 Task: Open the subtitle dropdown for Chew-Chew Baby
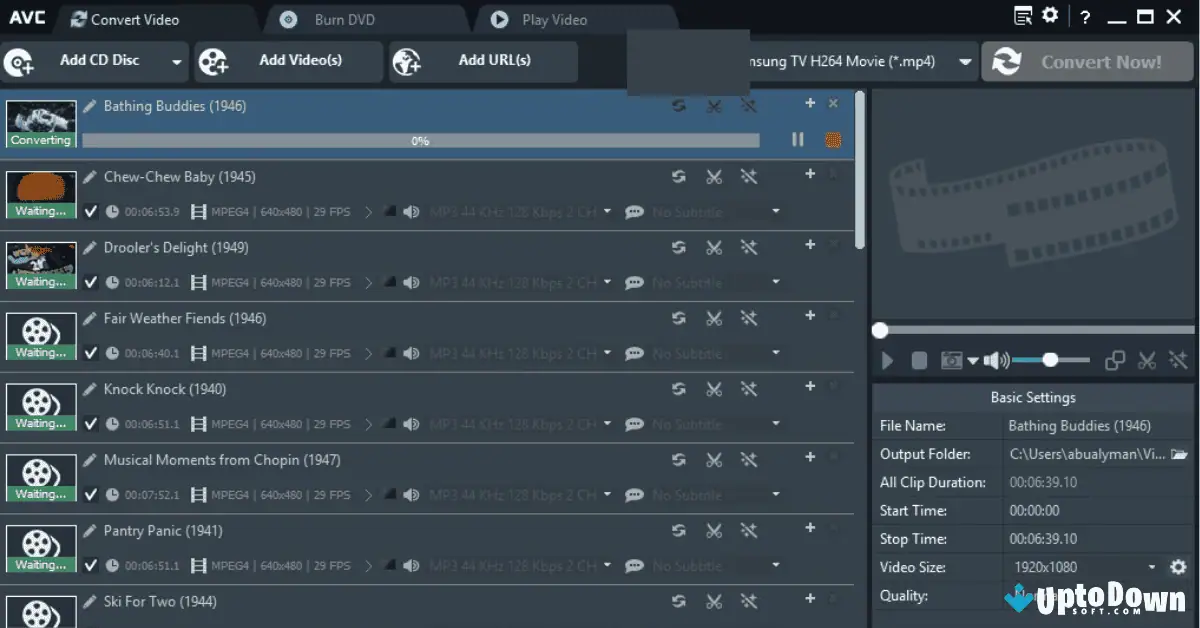[x=777, y=211]
